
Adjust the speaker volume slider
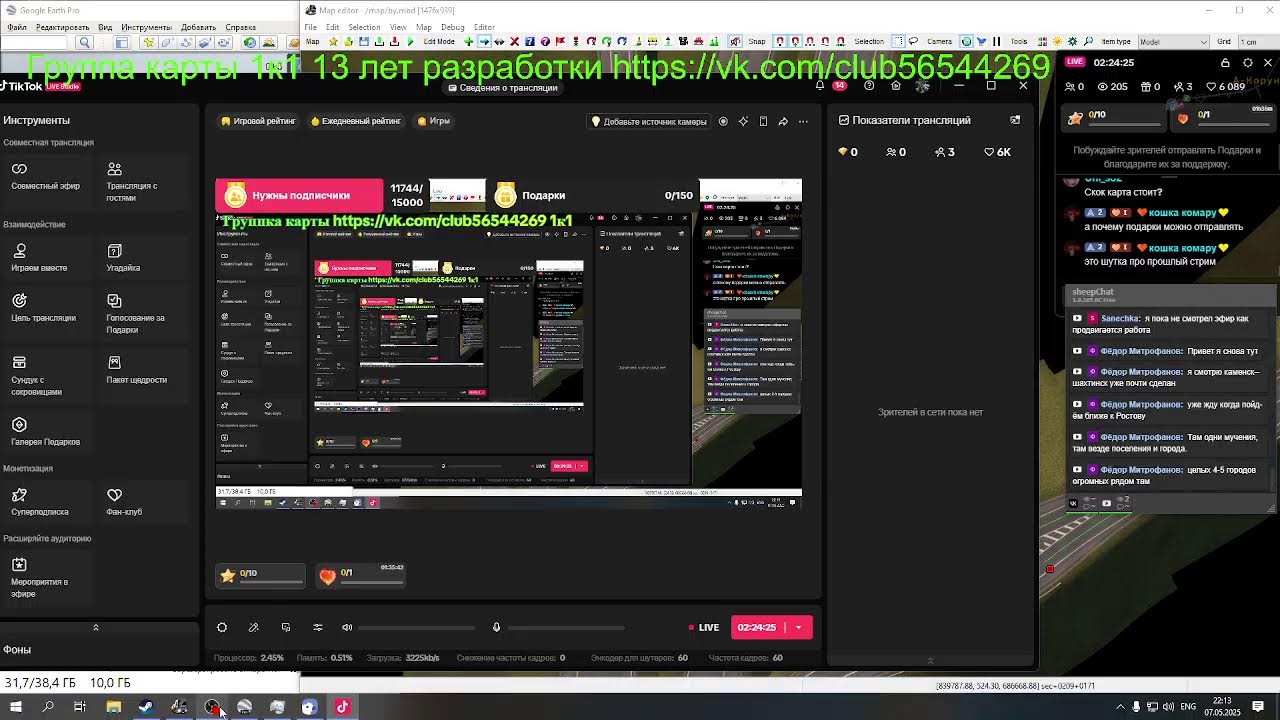(417, 627)
